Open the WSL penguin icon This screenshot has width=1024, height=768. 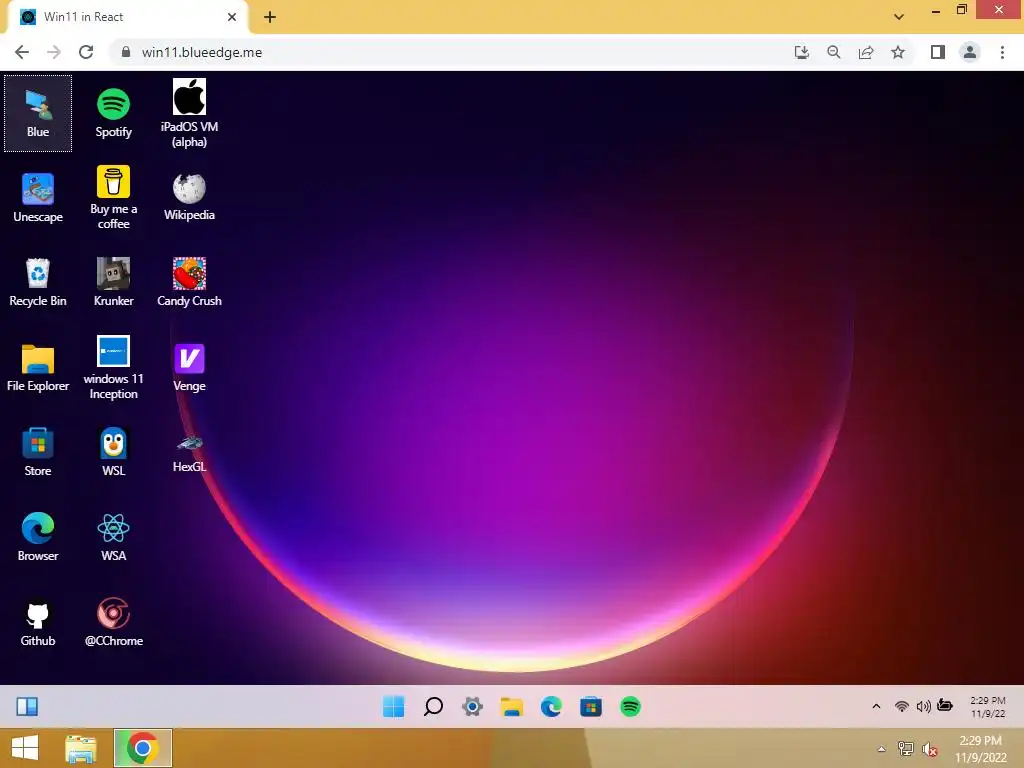tap(114, 453)
